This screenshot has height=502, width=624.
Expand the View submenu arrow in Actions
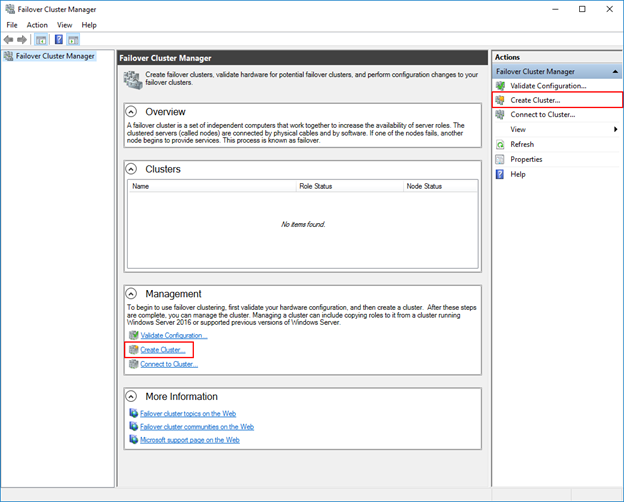pos(616,129)
